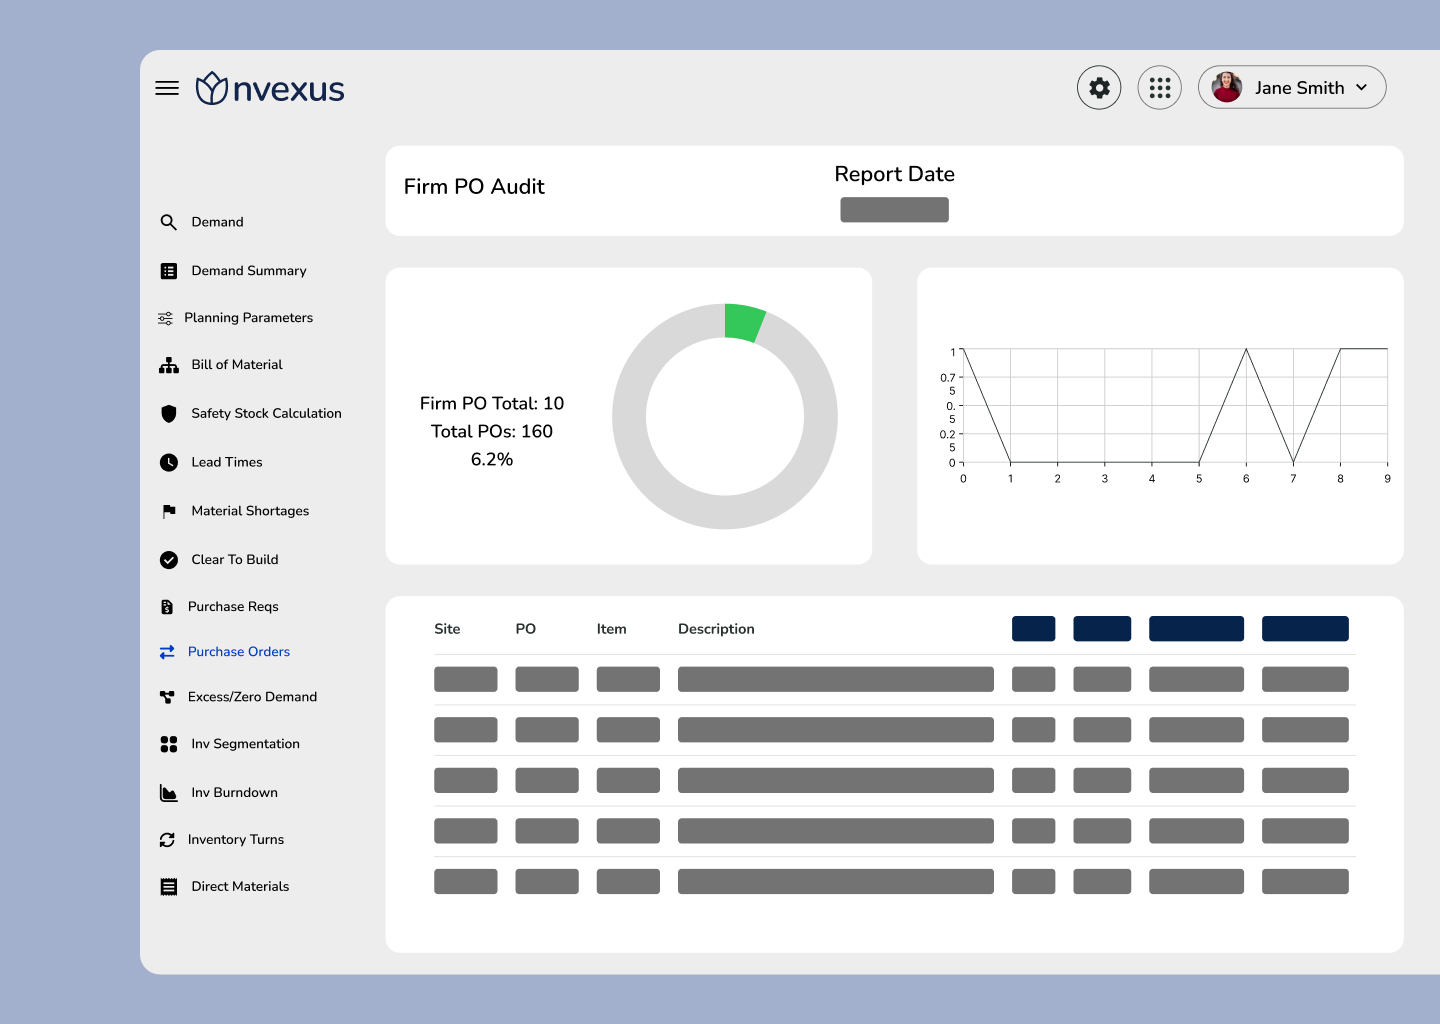Click the Material Shortages flag icon
Viewport: 1440px width, 1024px height.
point(169,511)
